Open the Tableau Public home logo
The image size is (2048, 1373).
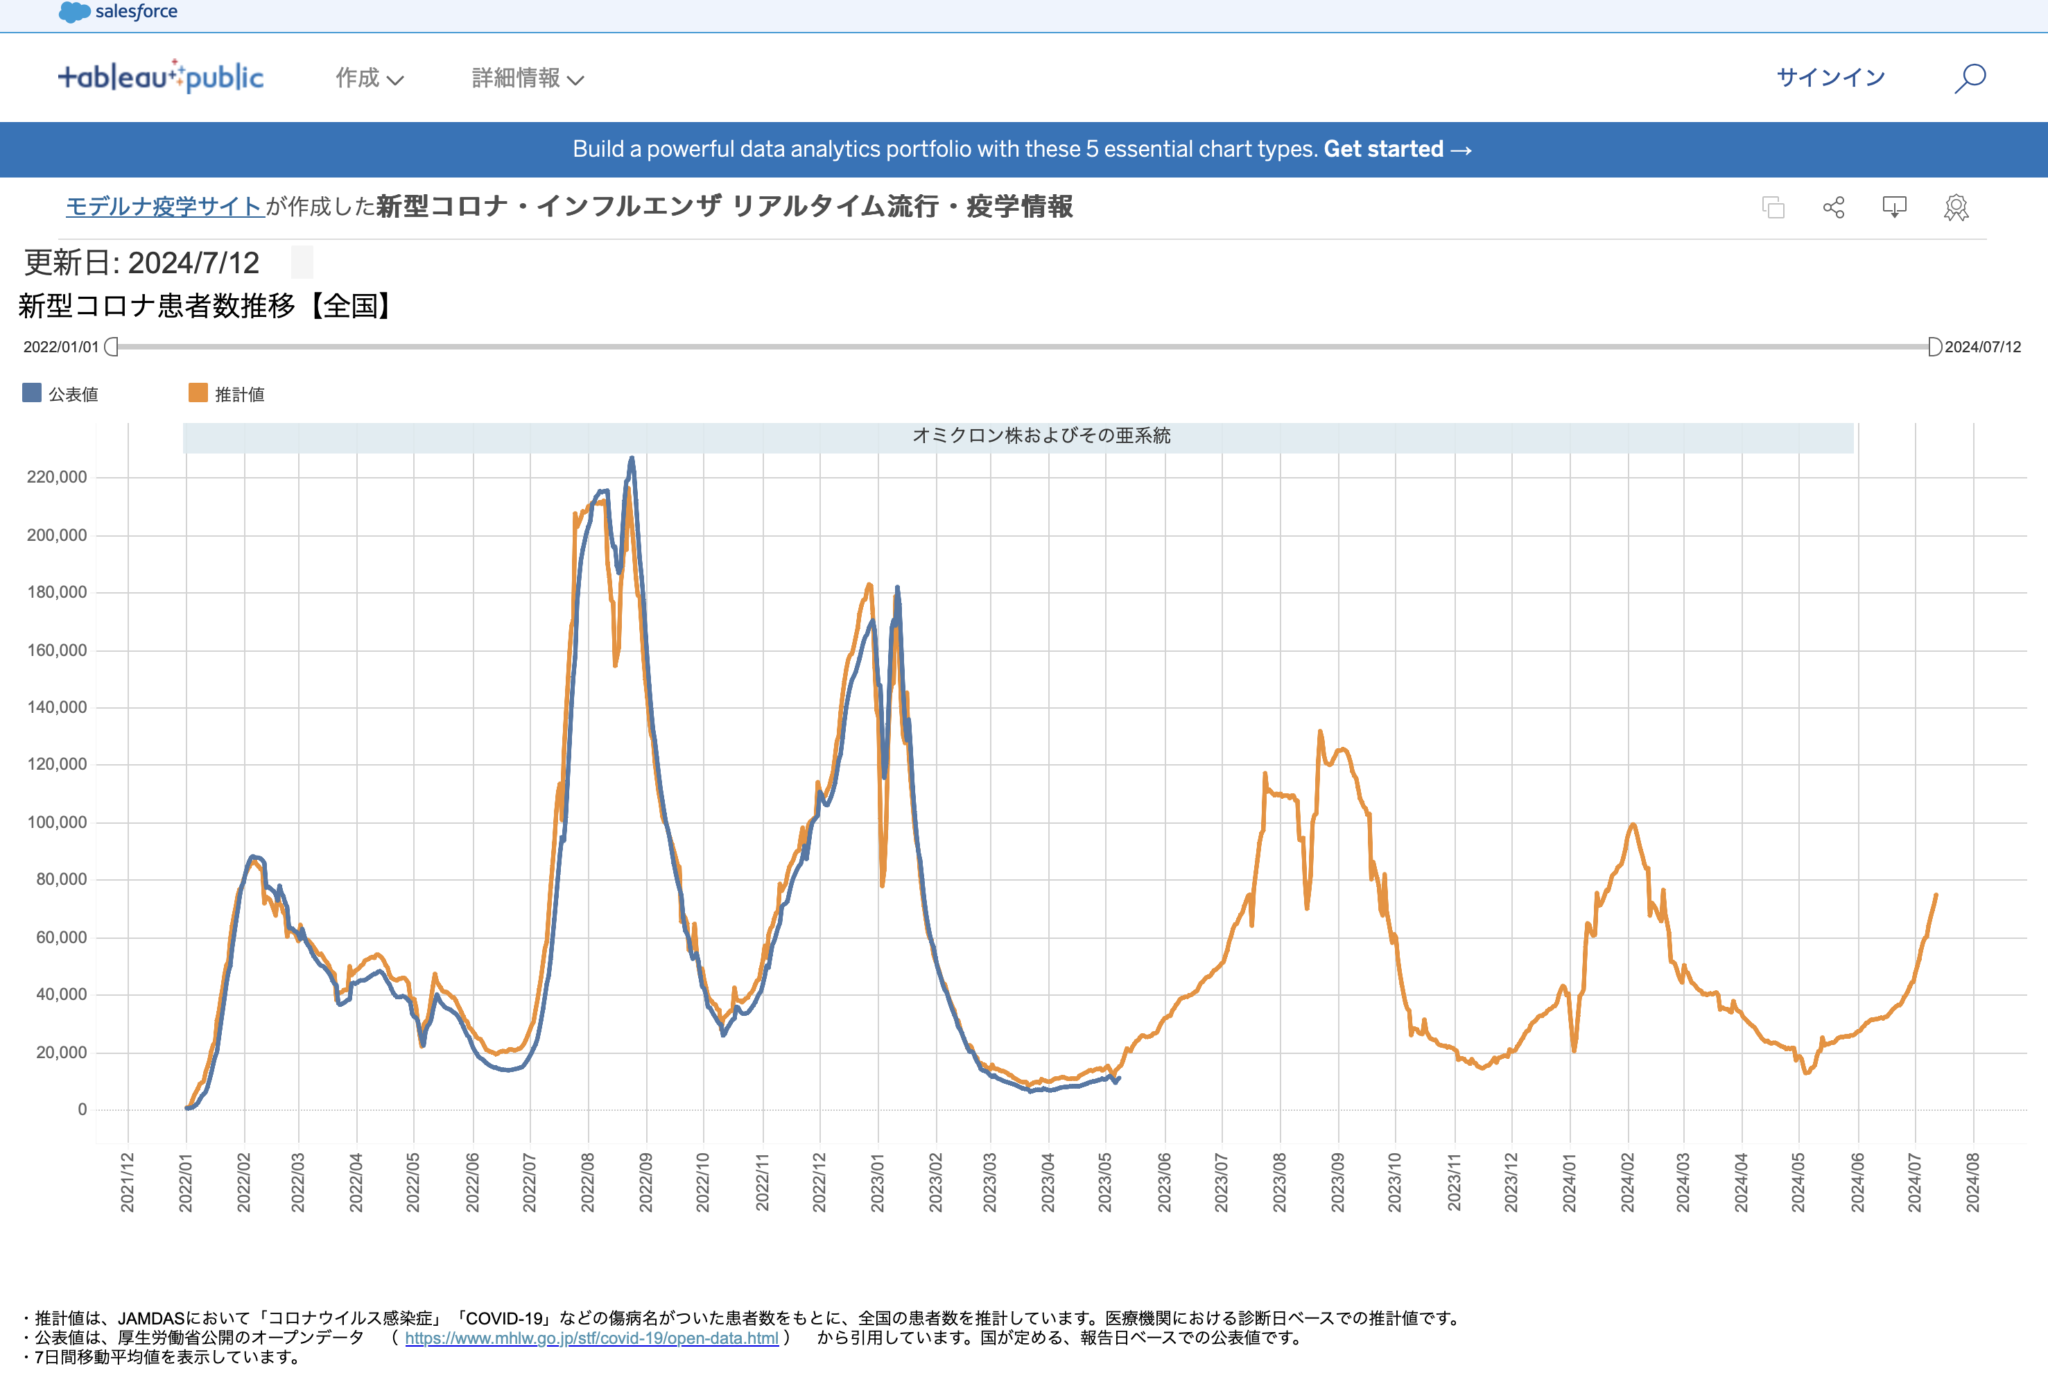[161, 77]
